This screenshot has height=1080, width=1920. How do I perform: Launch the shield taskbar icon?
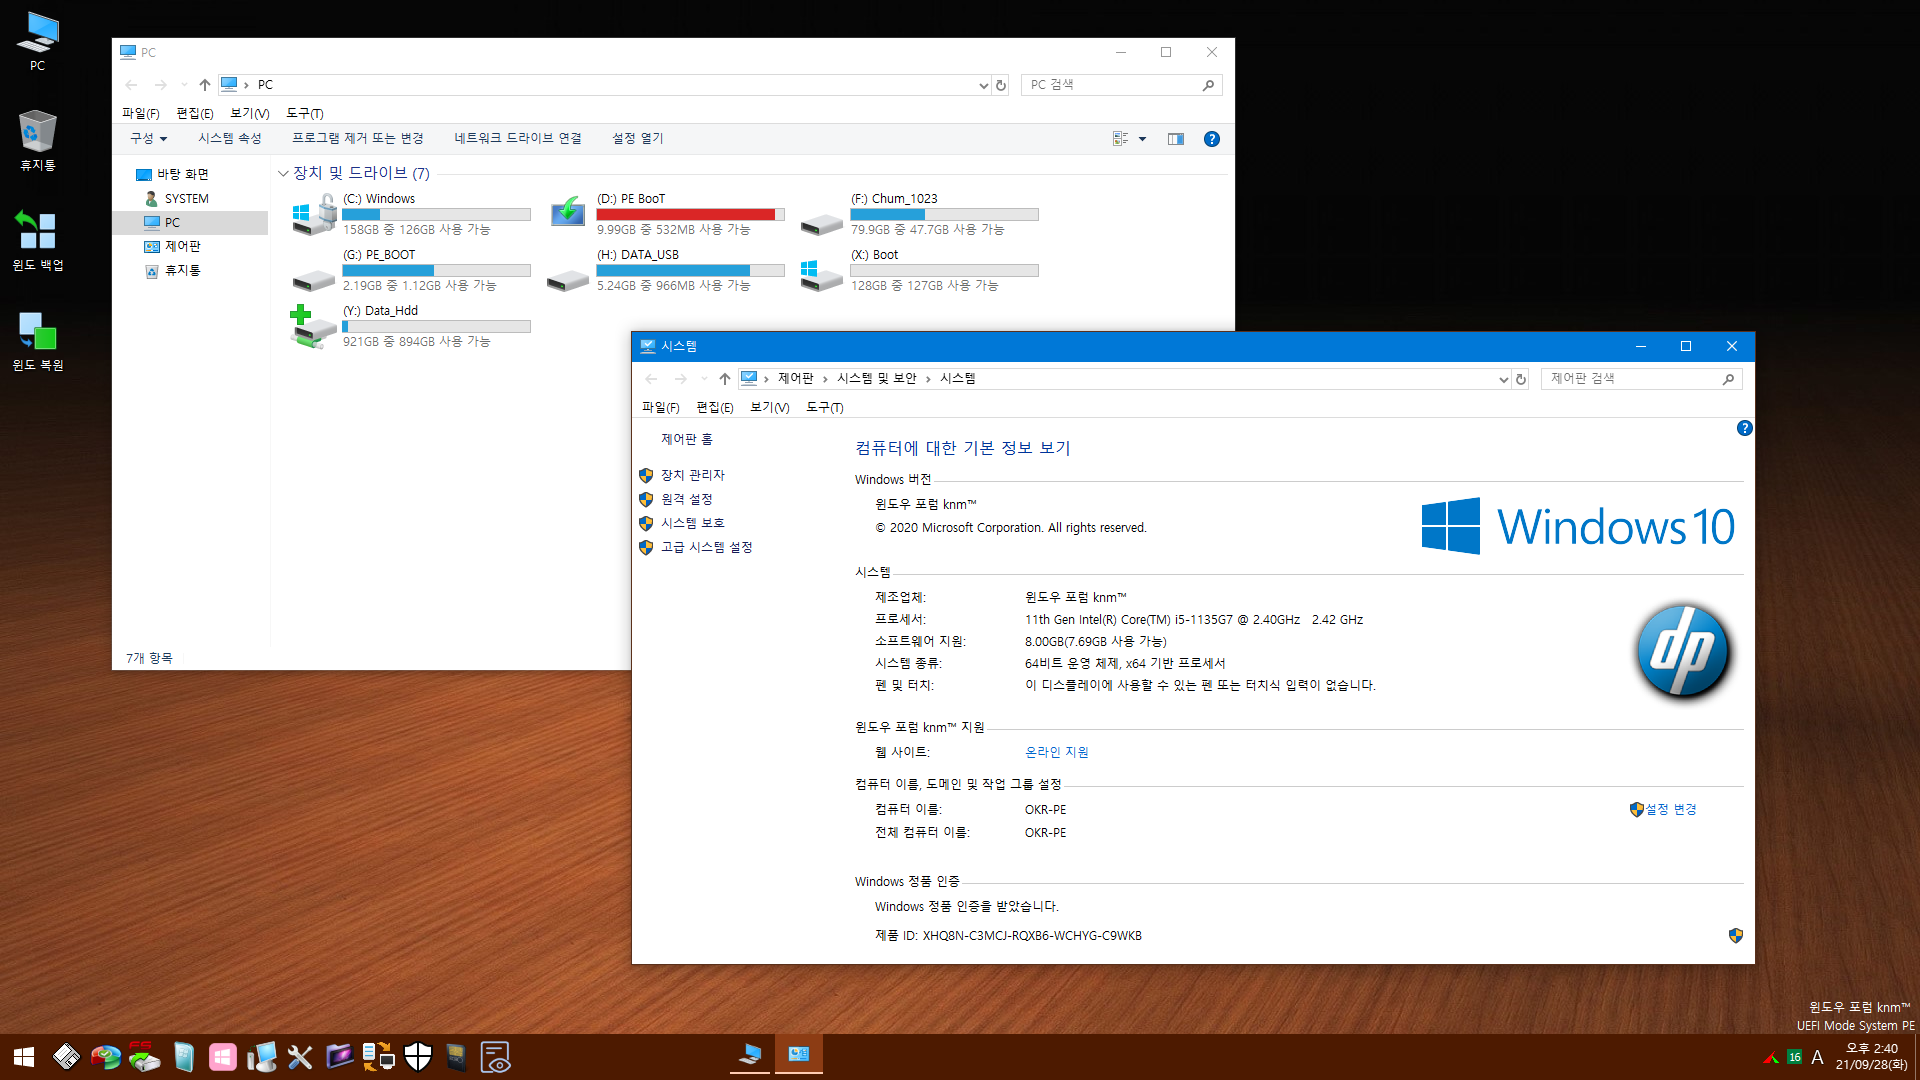coord(418,1057)
